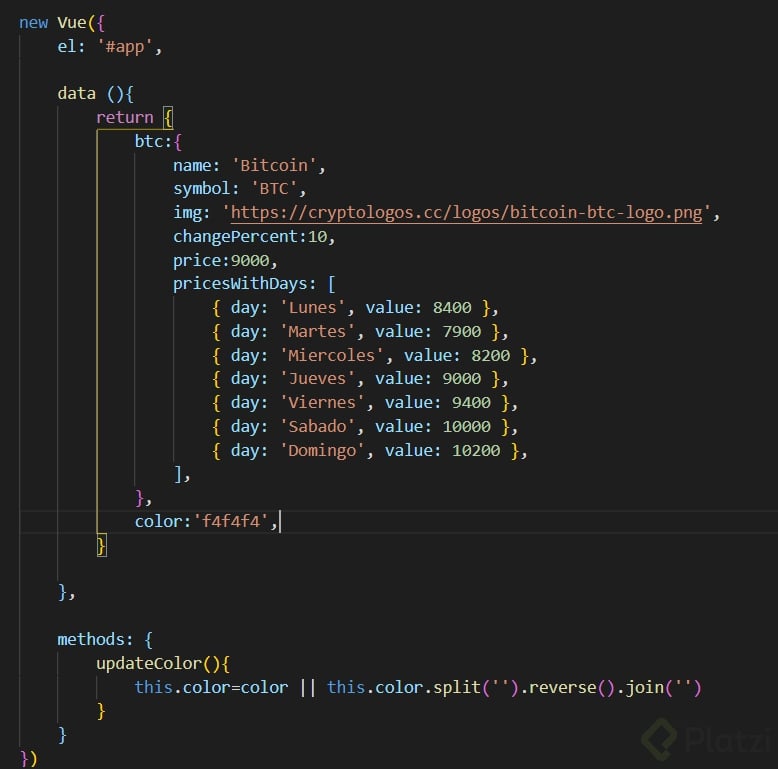Click the 'img' property key
778x769 pixels.
[187, 213]
